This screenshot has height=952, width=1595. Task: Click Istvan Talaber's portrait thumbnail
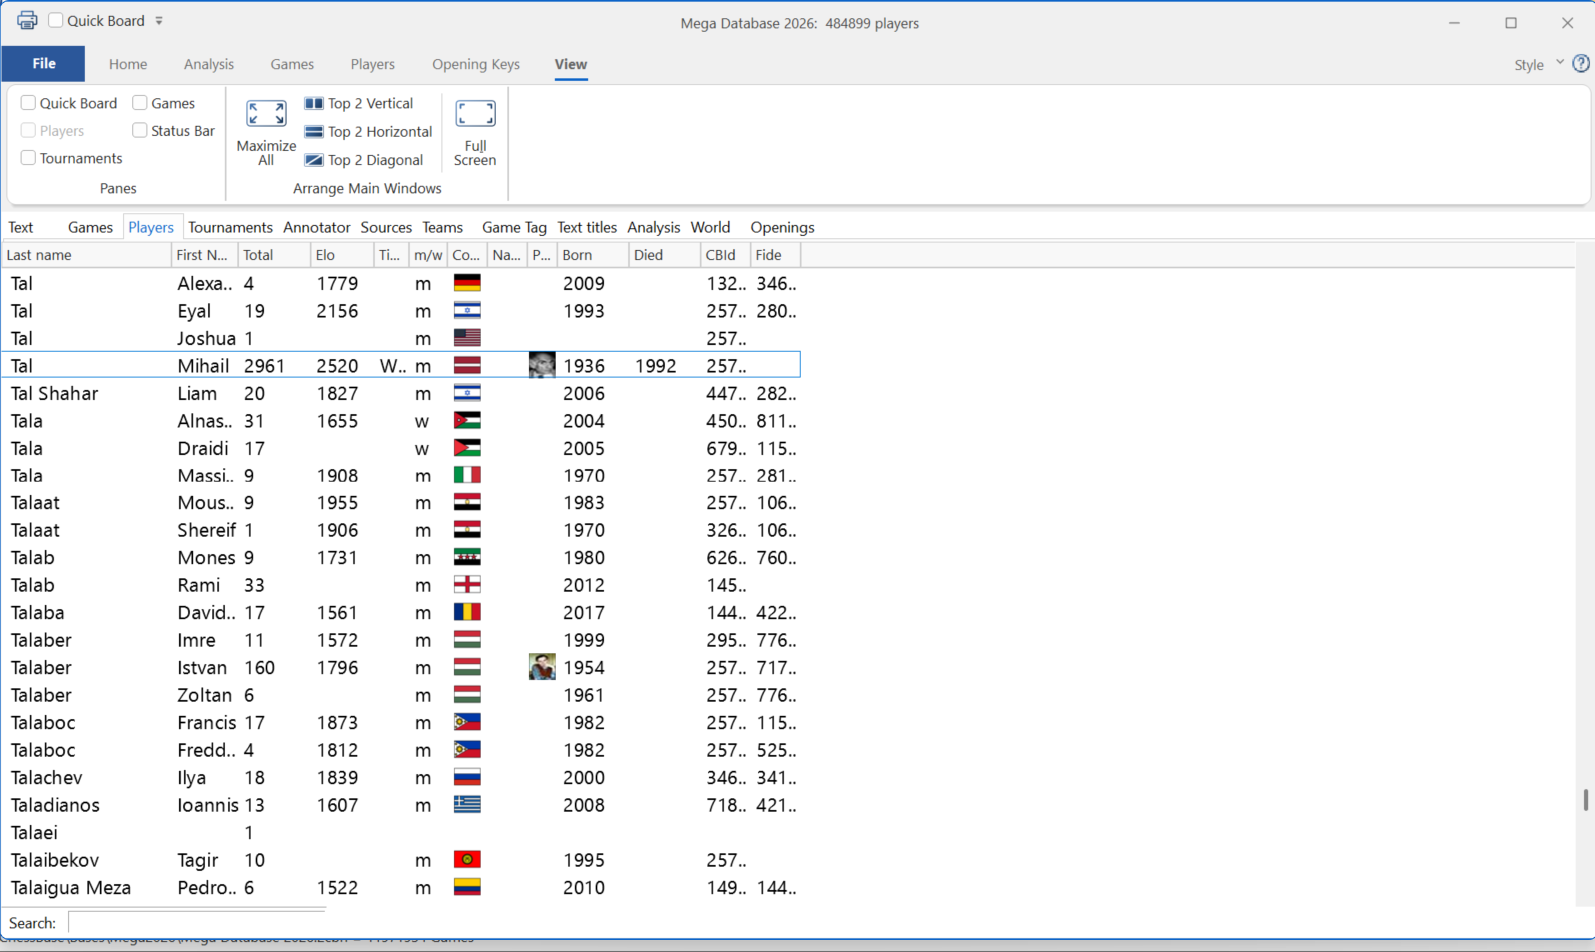click(x=542, y=667)
